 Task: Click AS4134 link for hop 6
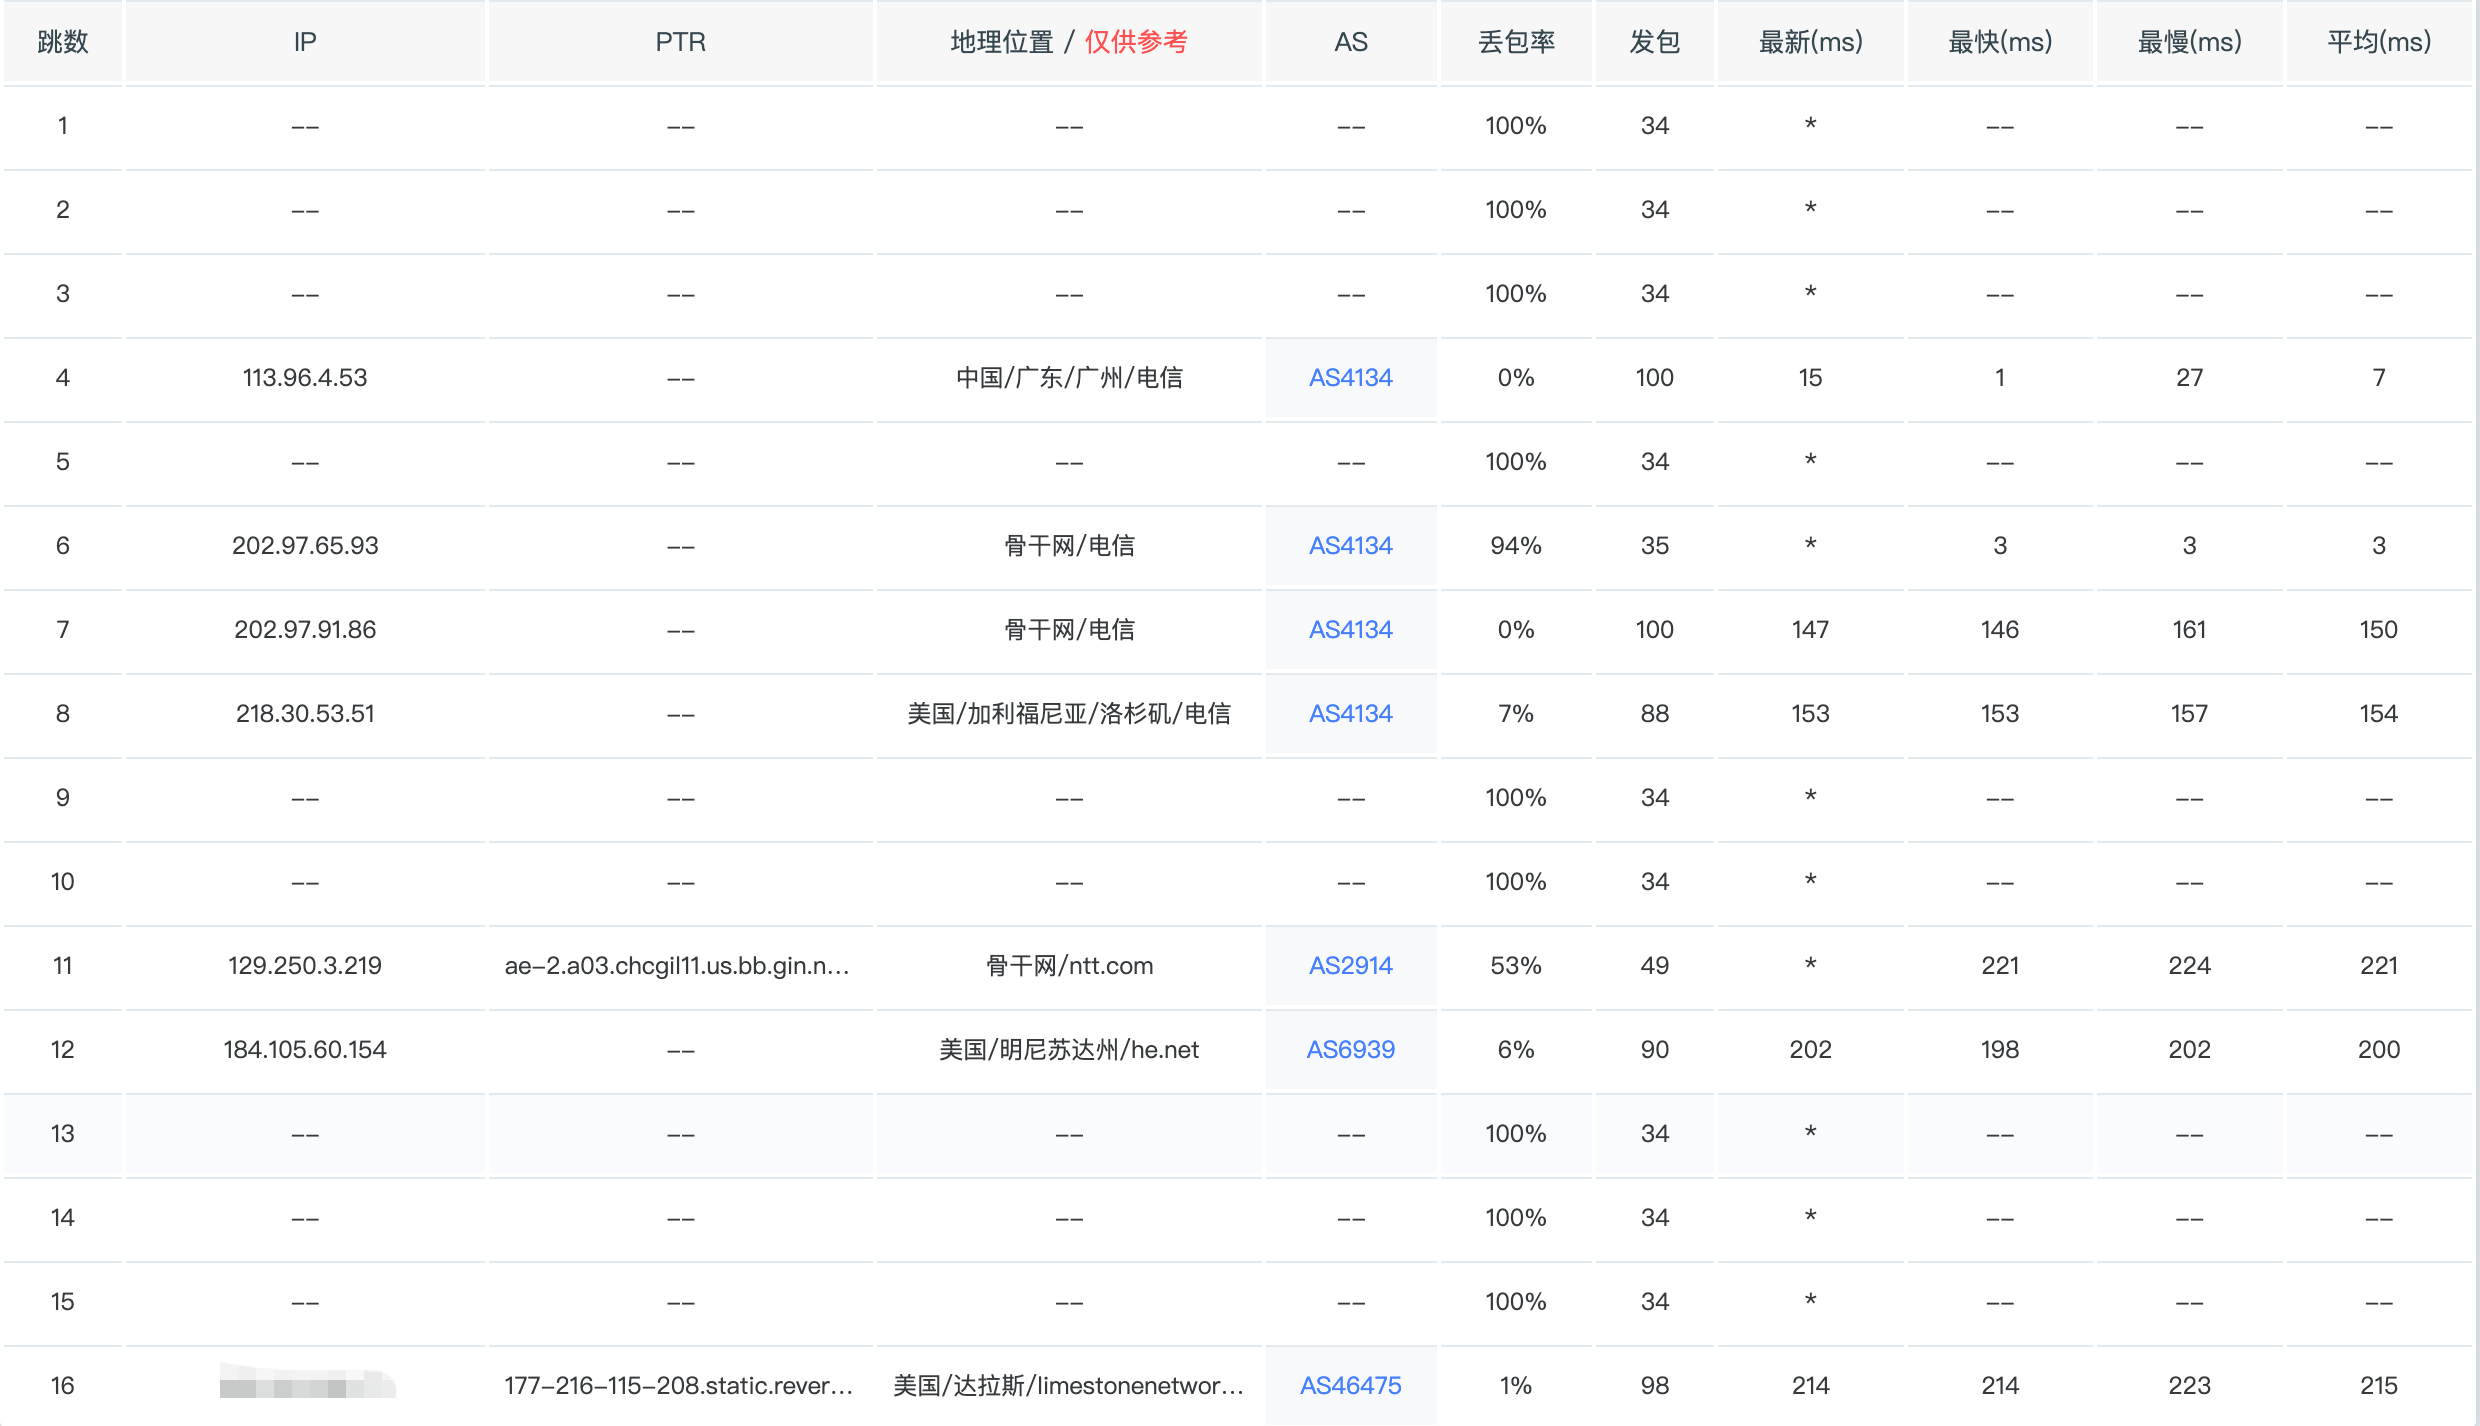(x=1350, y=545)
